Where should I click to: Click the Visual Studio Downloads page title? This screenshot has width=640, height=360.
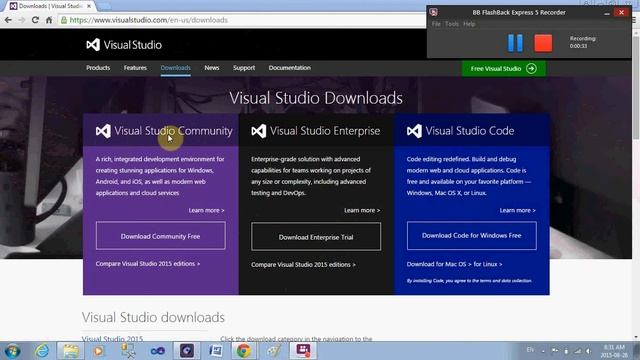(316, 98)
